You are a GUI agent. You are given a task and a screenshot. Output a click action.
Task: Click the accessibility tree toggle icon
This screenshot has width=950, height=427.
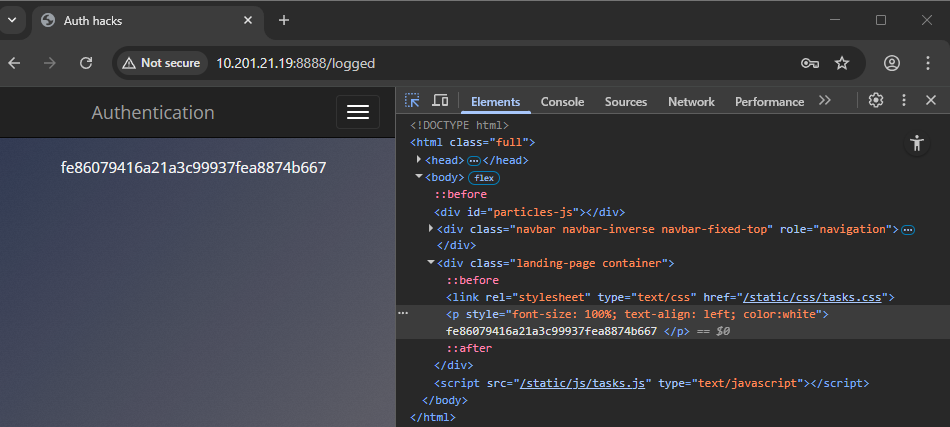(x=917, y=144)
